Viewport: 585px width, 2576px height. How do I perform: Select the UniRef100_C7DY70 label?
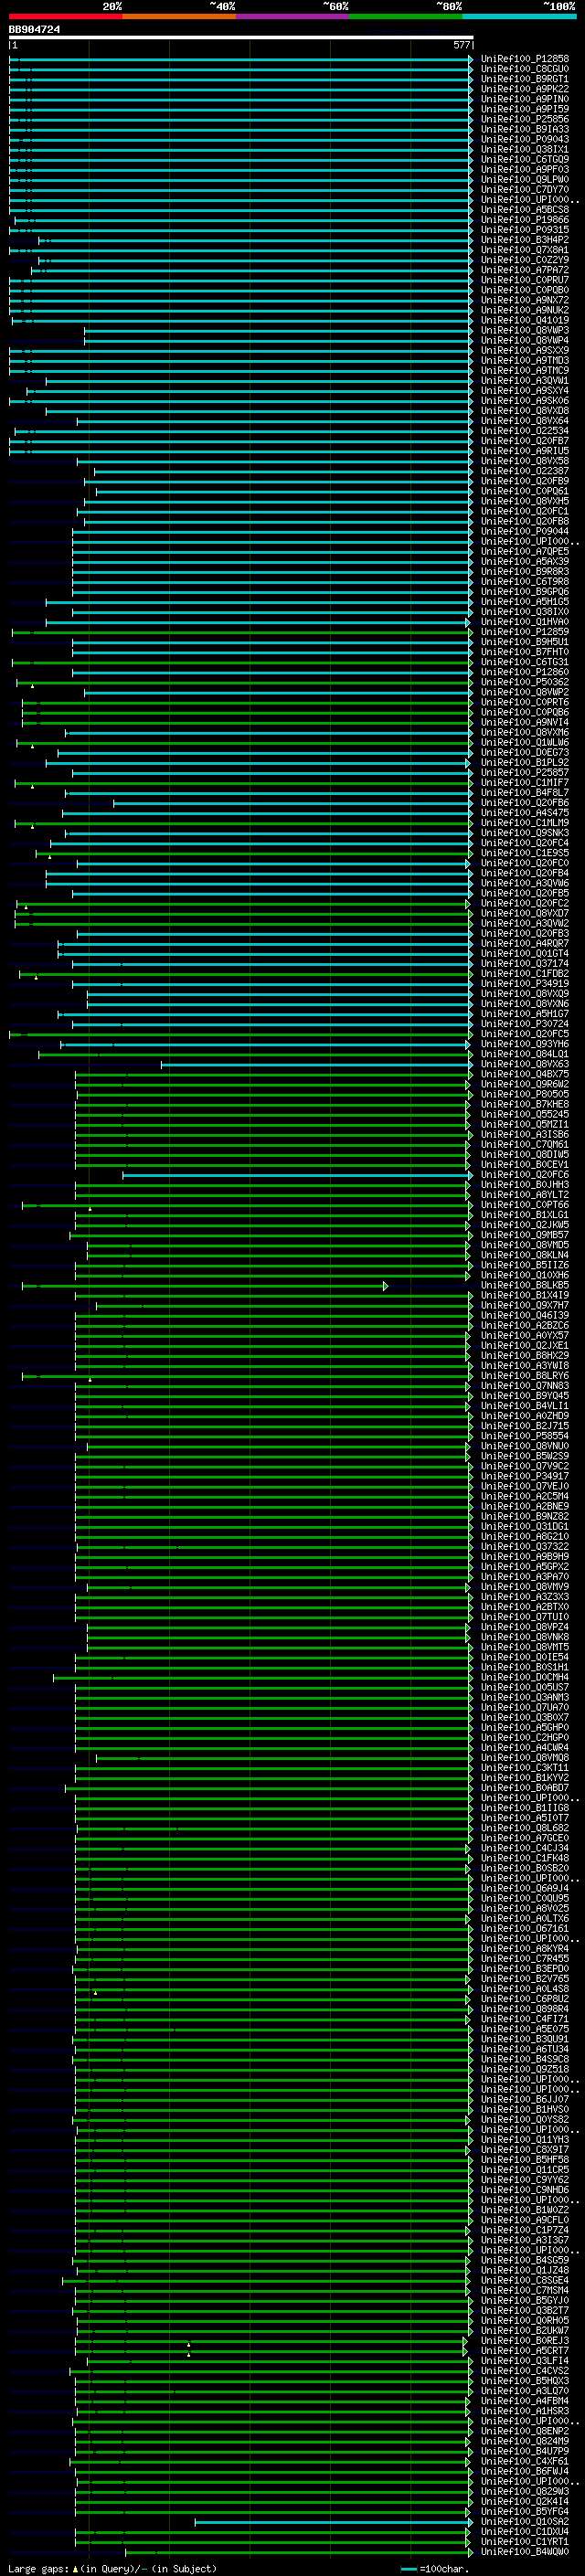(x=525, y=190)
